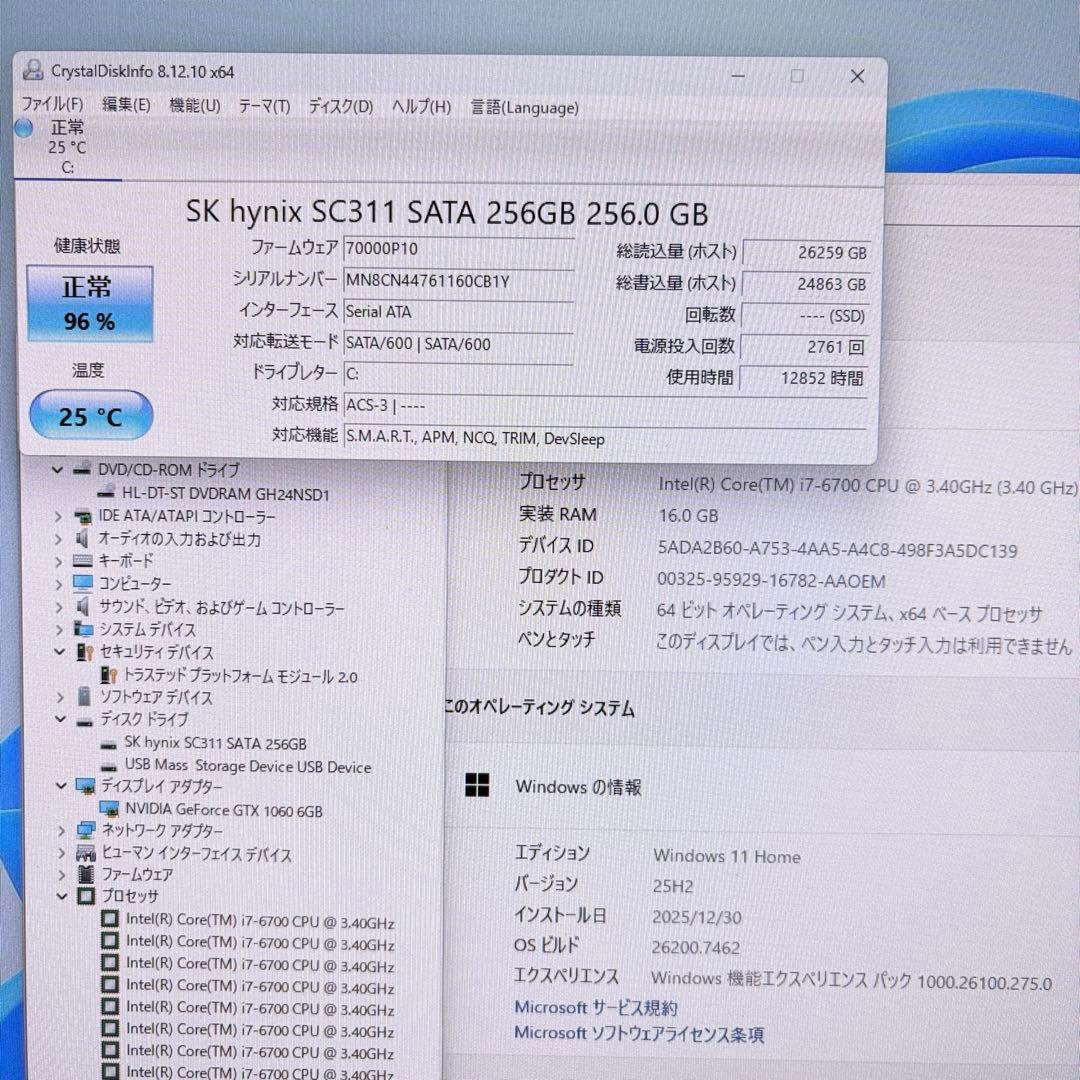Select SK hynix SC311 SATA 256GB disk in Device Manager
Viewport: 1080px width, 1080px height.
click(216, 743)
